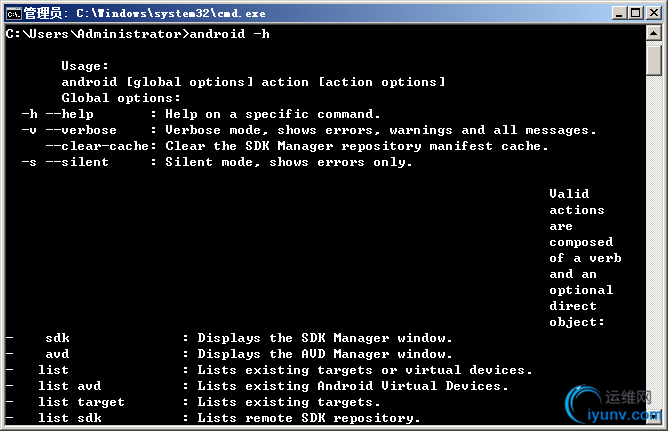
Task: Click the 'Global options:' heading
Action: click(121, 98)
